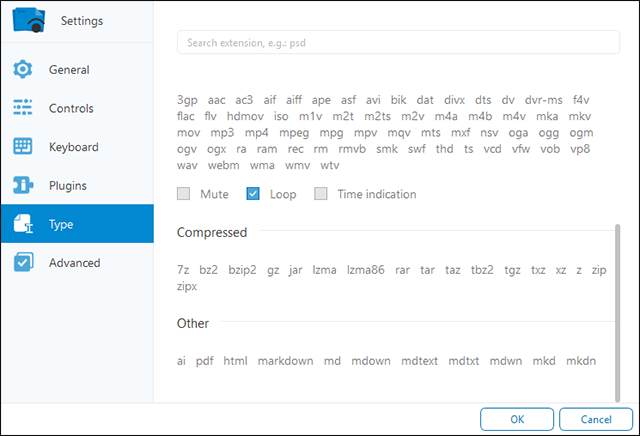640x436 pixels.
Task: Select the Advanced checkmark icon
Action: tap(23, 263)
